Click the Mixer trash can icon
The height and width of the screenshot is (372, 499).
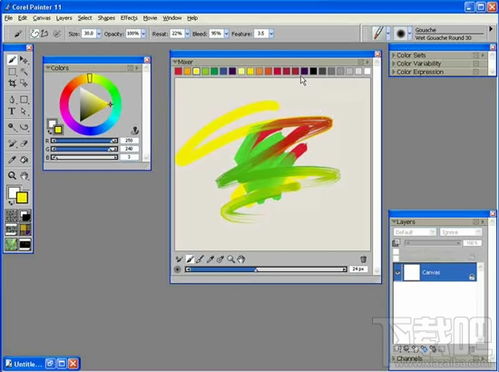[x=363, y=259]
